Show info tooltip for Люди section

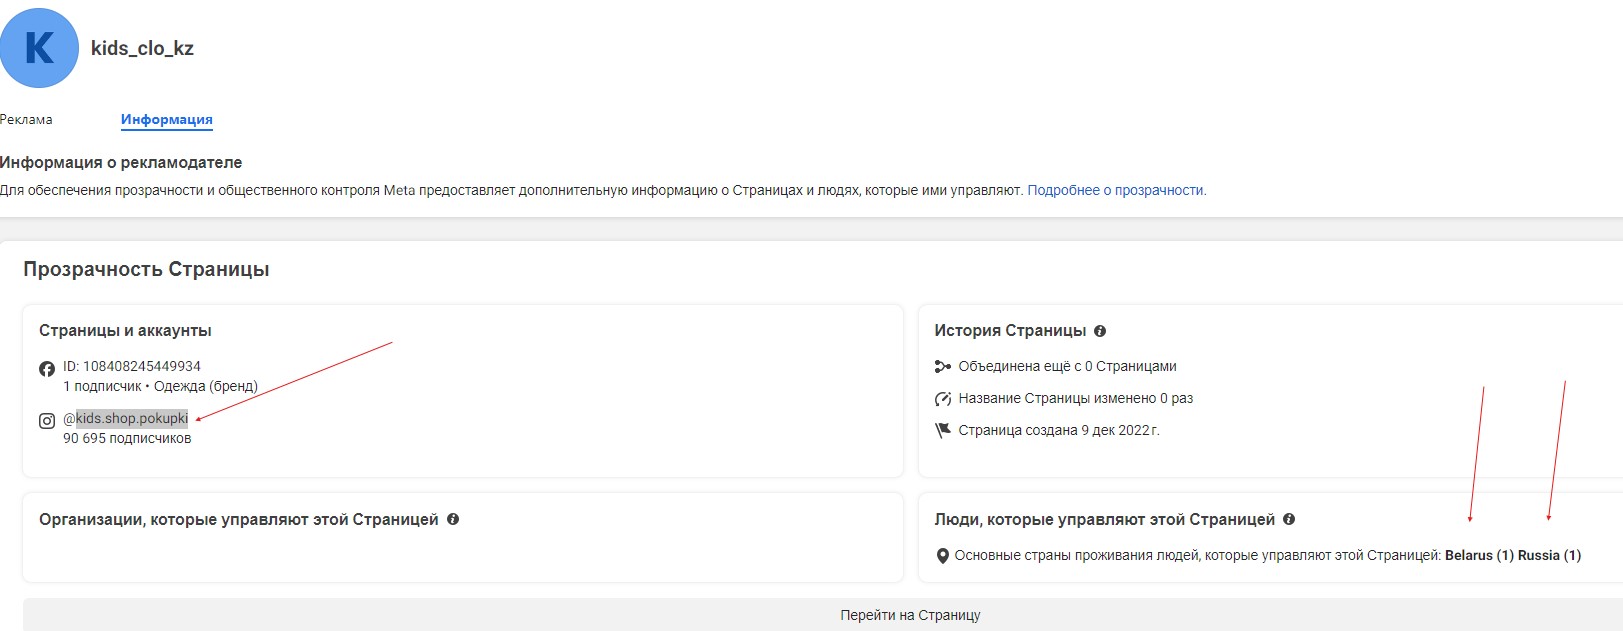point(1289,520)
